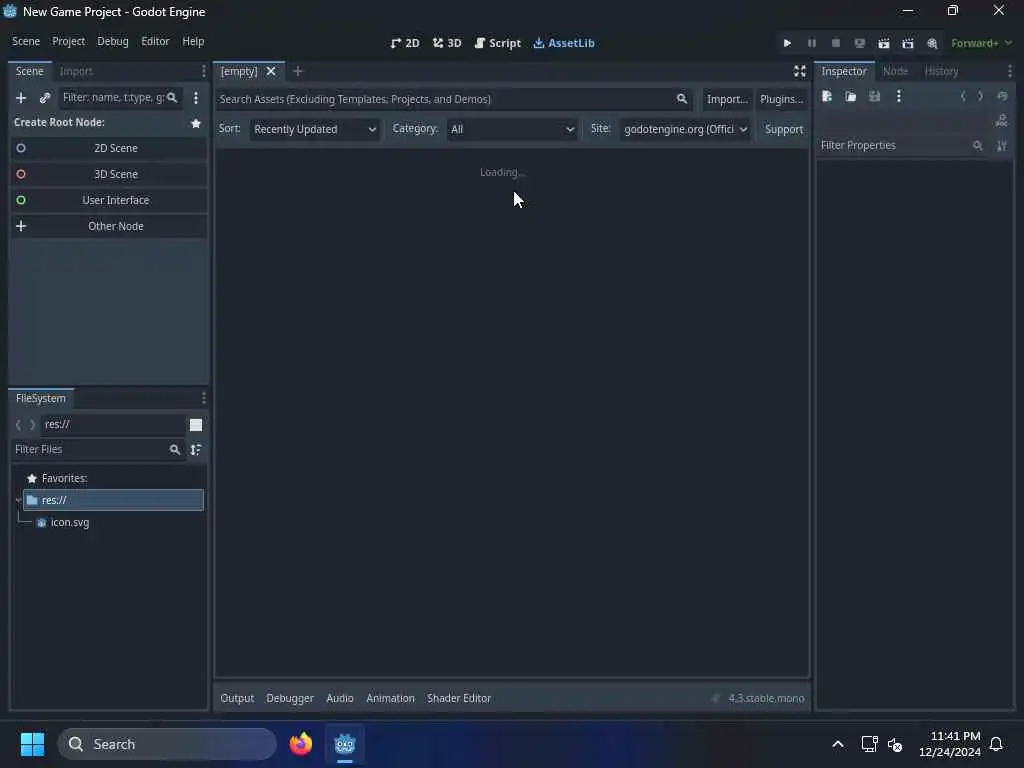Collapse the res:// folder tree
This screenshot has width=1024, height=768.
click(18, 500)
